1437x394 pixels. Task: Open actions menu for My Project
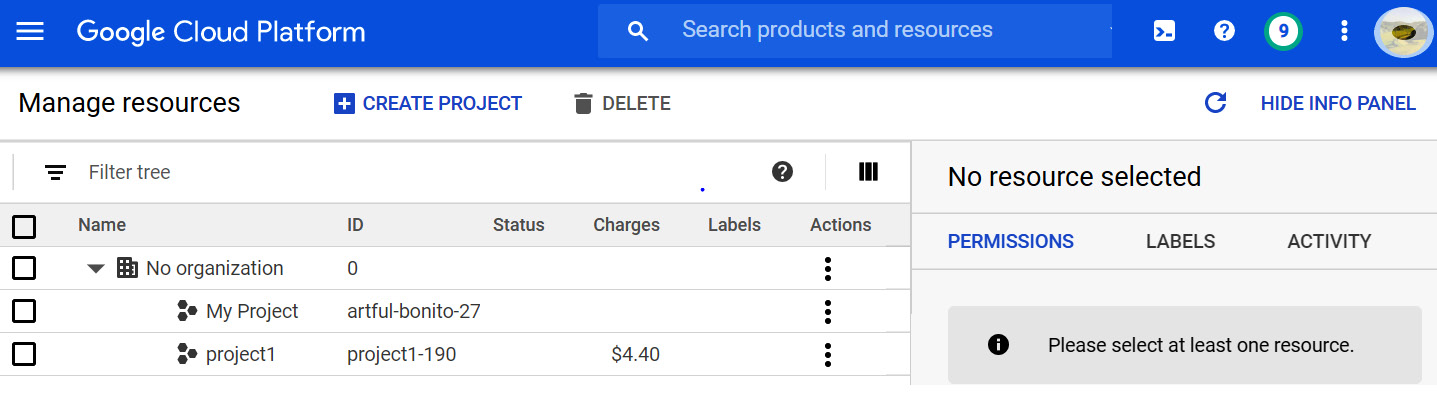tap(827, 312)
